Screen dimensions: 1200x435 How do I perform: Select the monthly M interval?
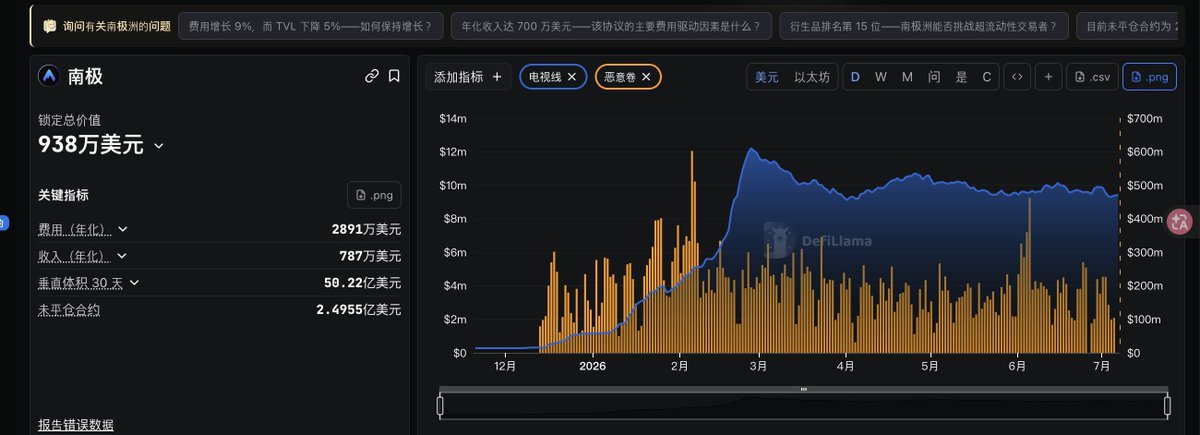click(907, 77)
